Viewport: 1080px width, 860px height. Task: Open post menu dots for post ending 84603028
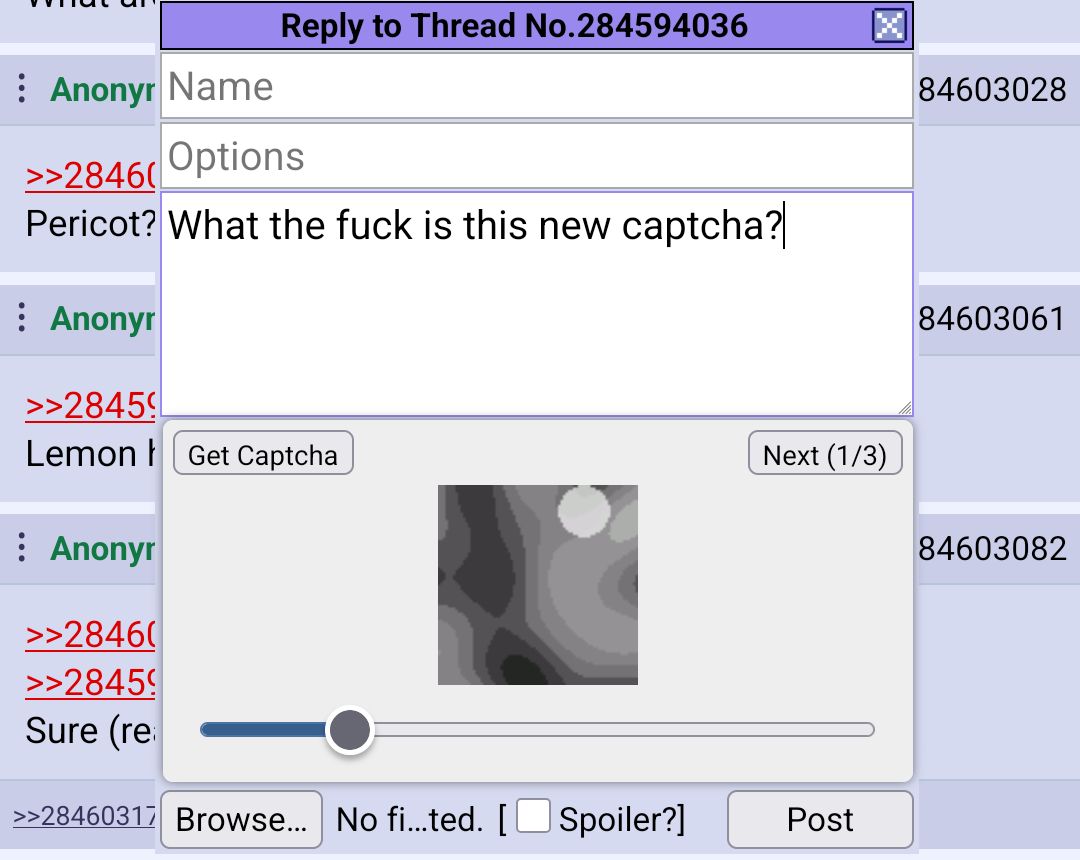click(22, 88)
